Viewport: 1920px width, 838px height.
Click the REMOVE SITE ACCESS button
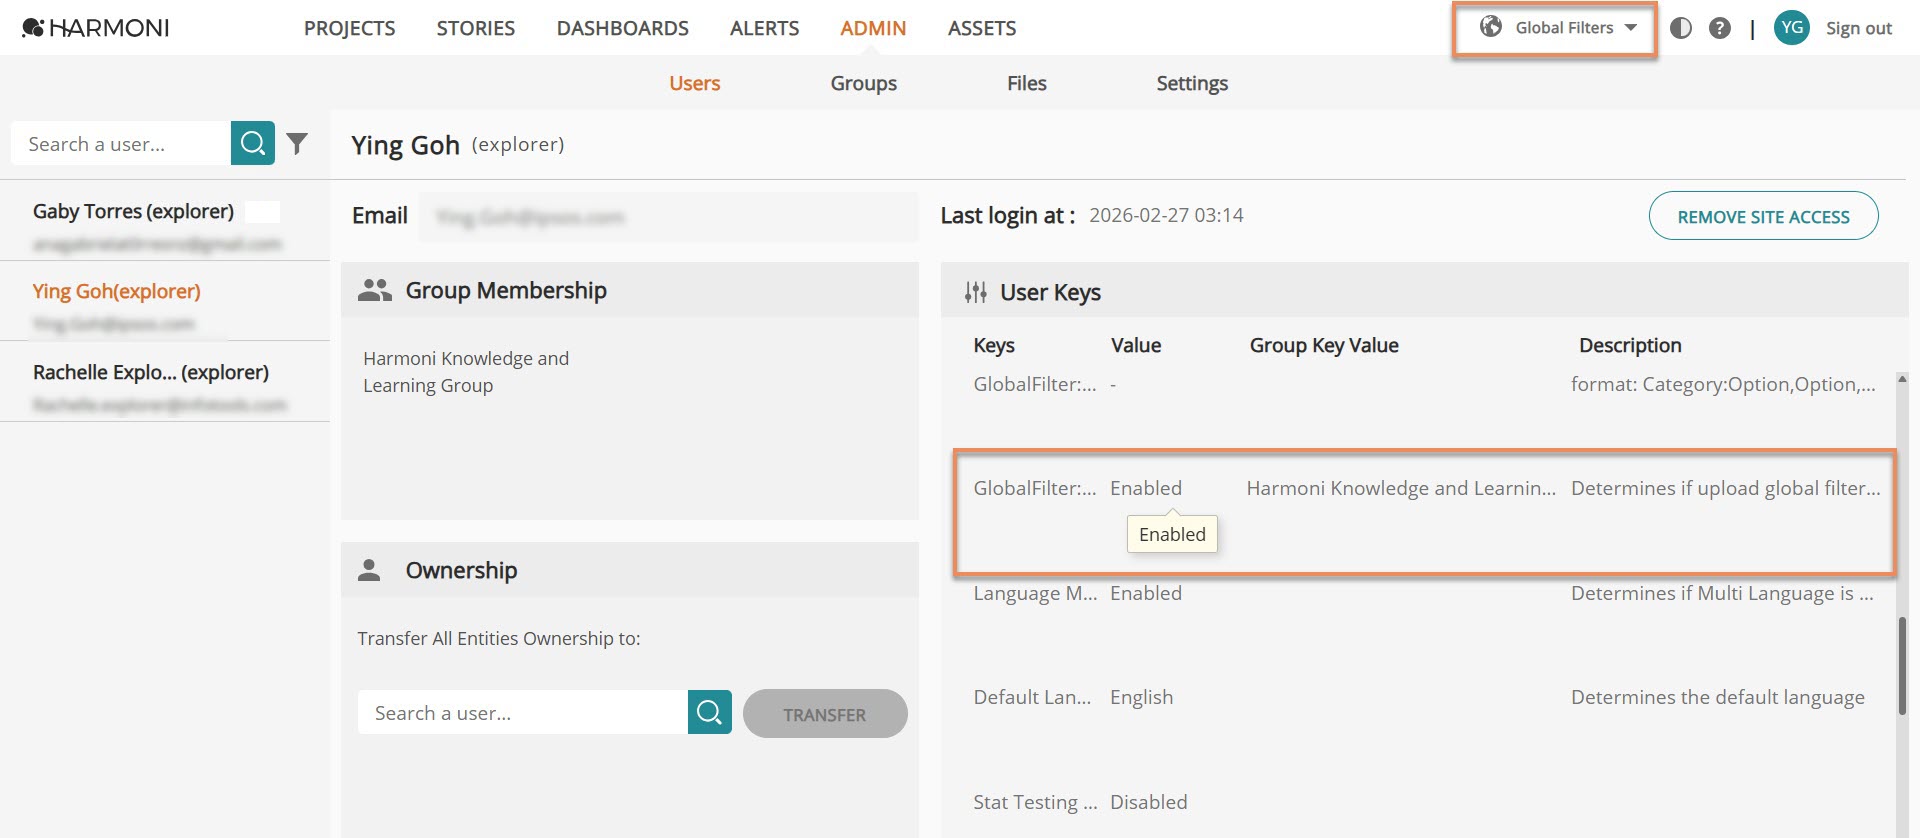click(1764, 216)
